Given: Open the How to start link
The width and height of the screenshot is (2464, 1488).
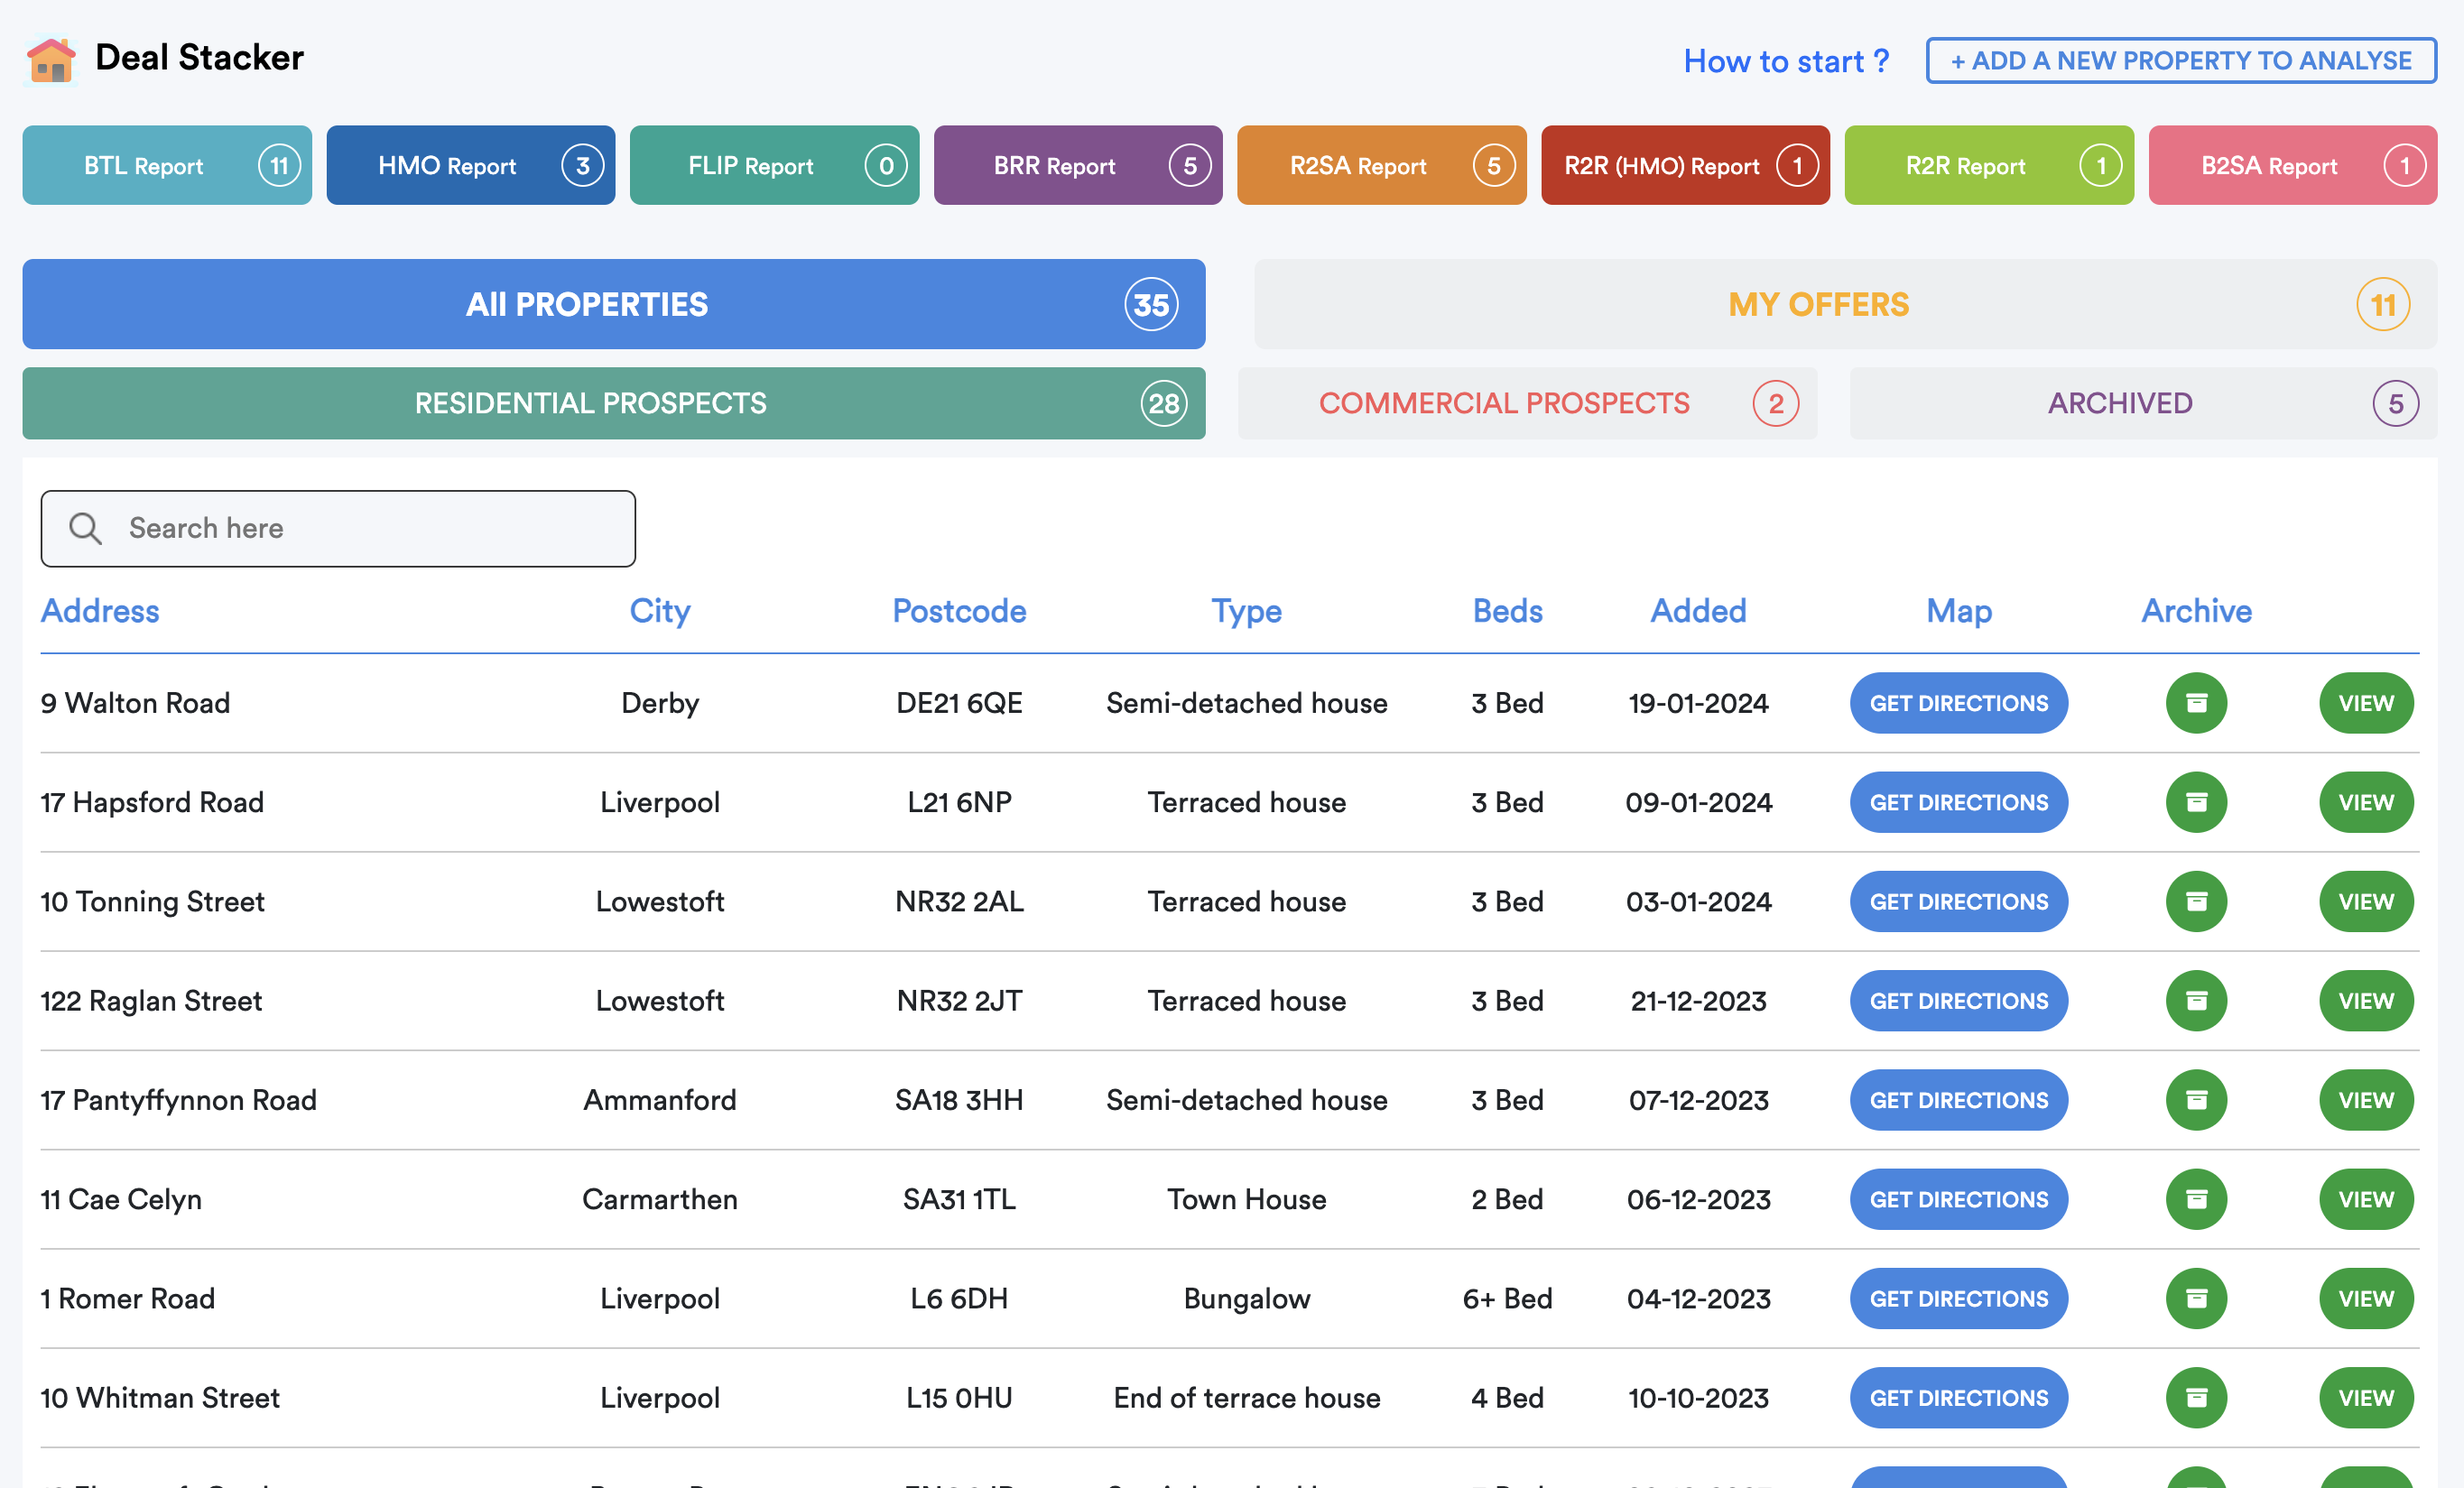Looking at the screenshot, I should (x=1786, y=61).
